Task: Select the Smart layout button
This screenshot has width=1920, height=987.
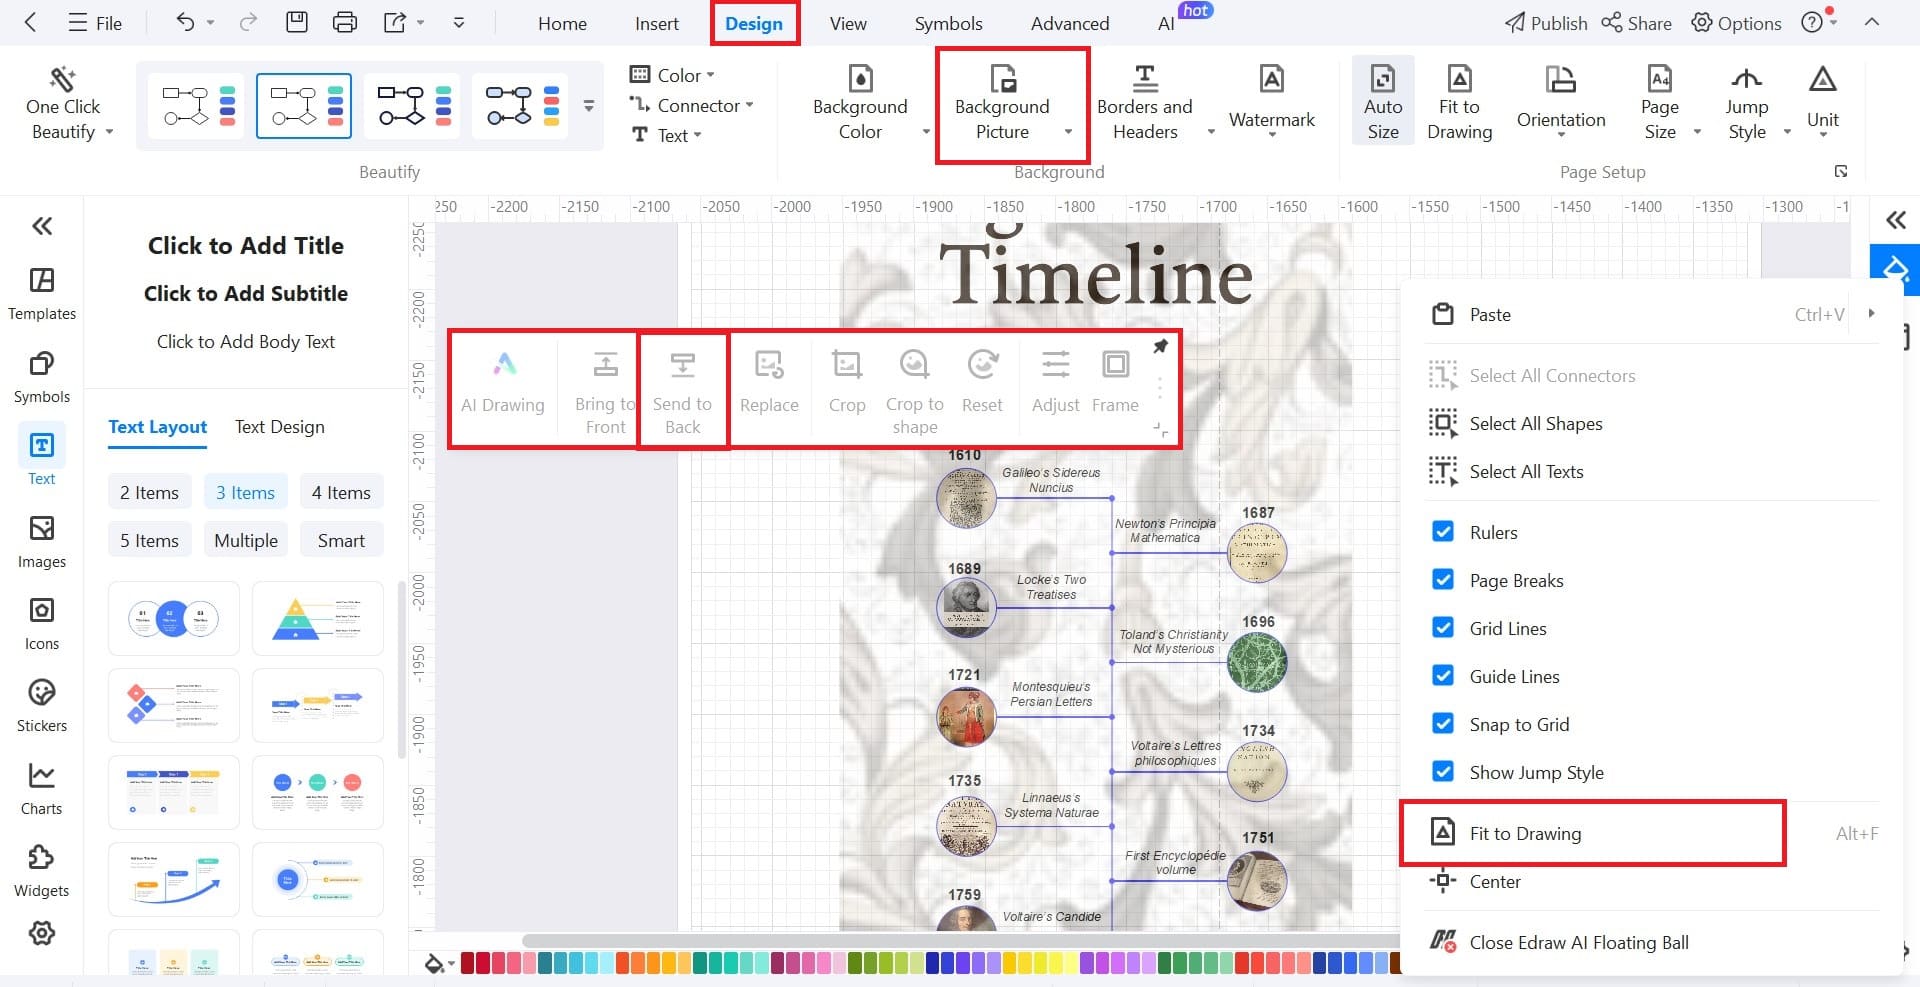Action: click(341, 540)
